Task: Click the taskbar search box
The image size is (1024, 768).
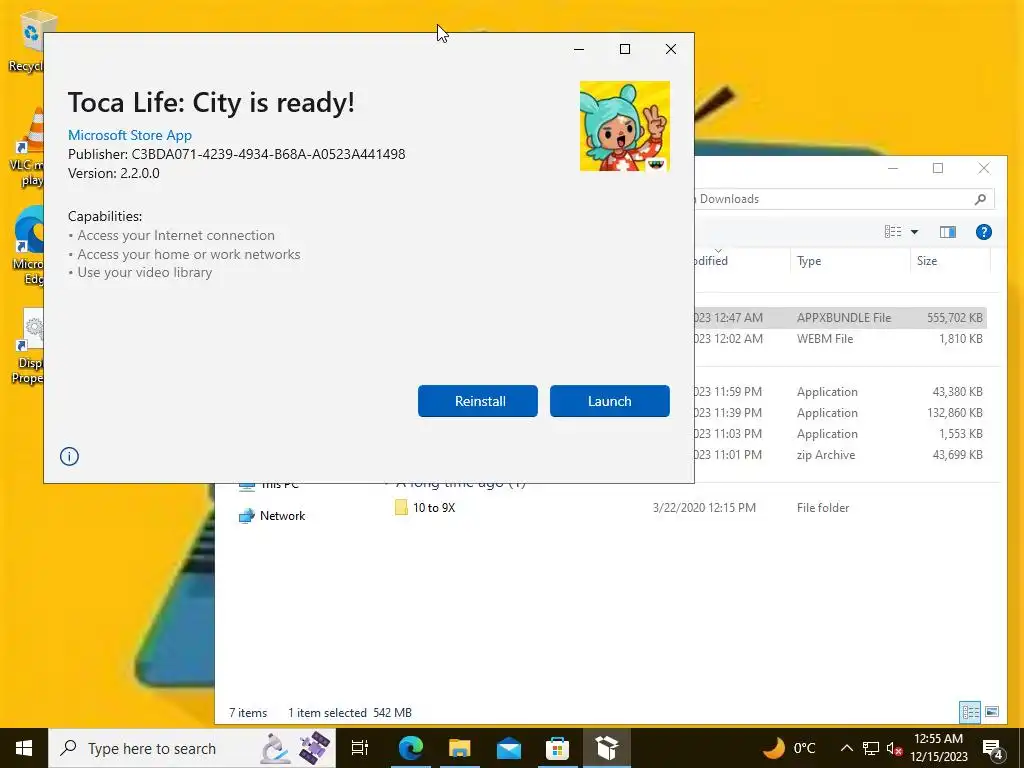Action: (192, 748)
